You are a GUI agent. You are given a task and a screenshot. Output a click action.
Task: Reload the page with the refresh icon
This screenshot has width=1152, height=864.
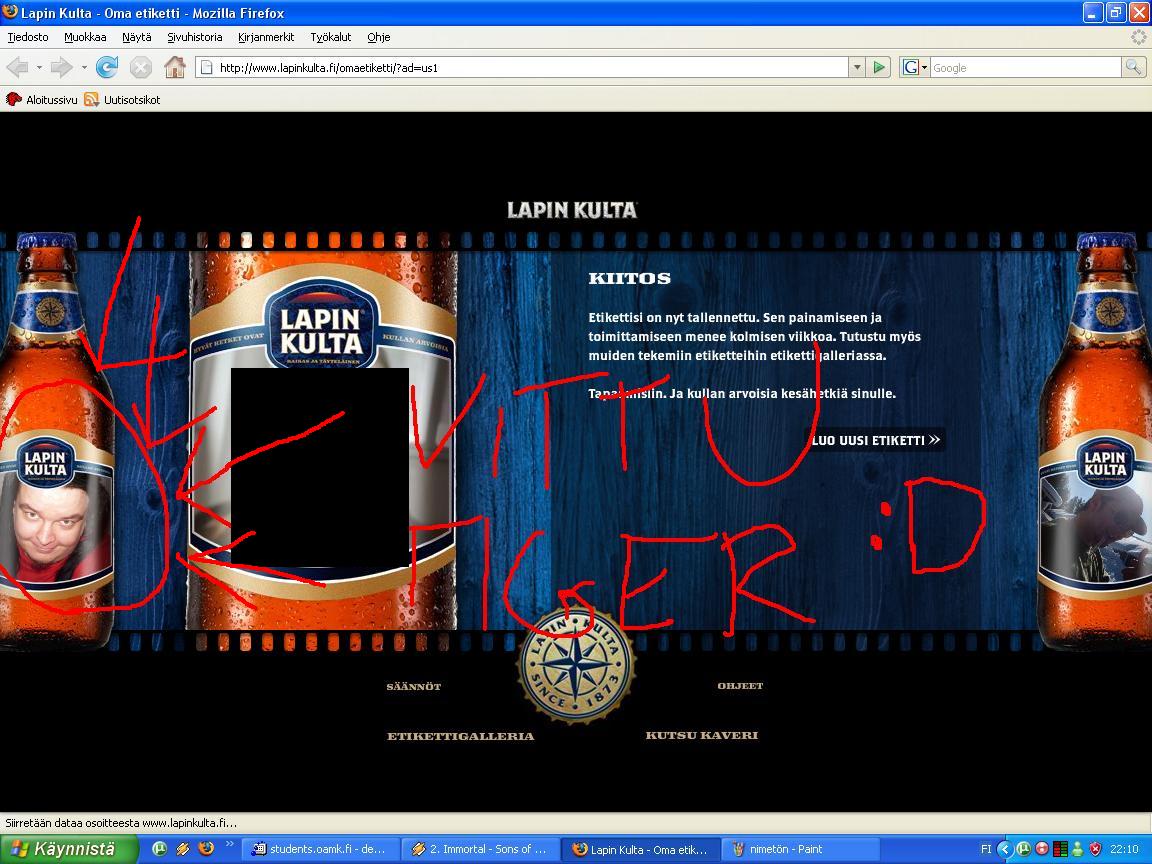pos(107,68)
